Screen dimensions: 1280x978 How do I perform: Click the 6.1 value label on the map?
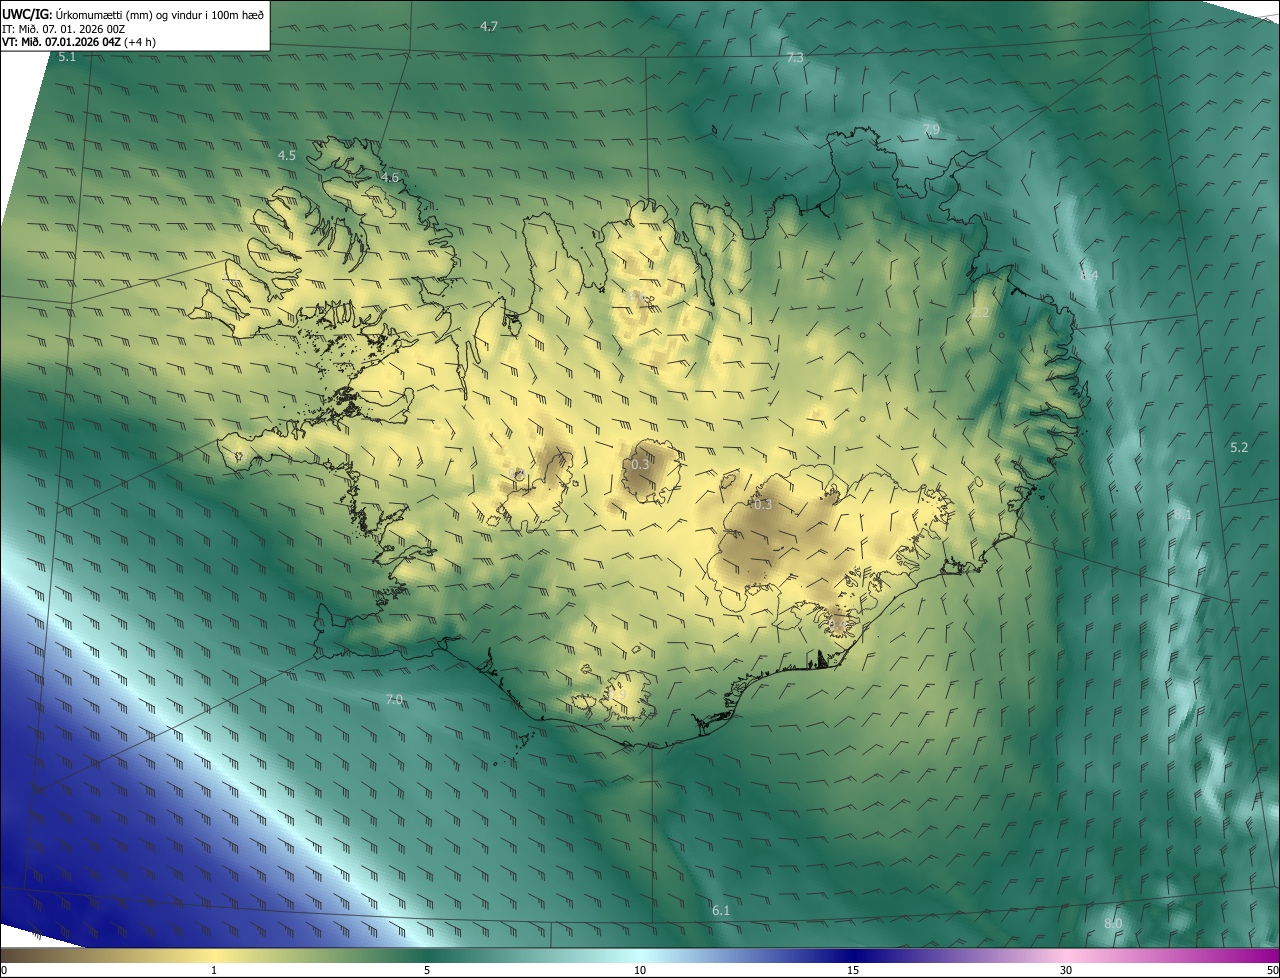(721, 910)
